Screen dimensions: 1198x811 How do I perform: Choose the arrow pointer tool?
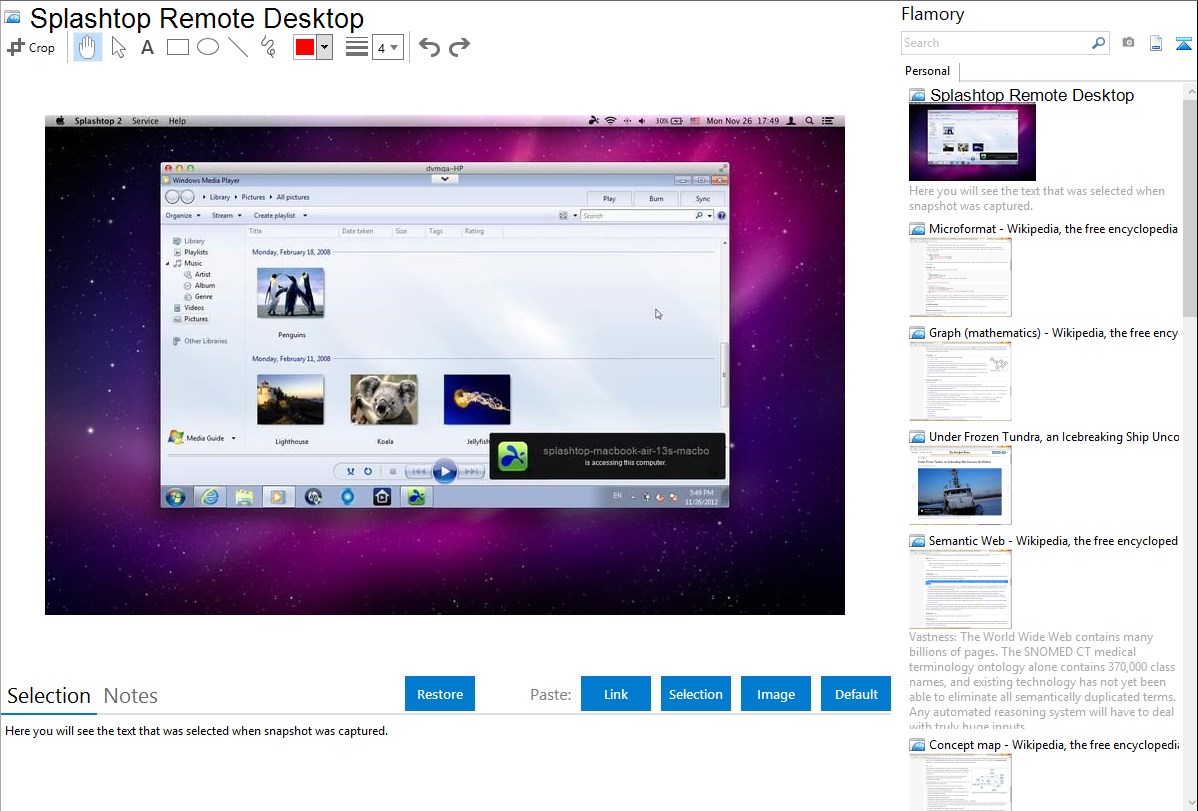[118, 47]
